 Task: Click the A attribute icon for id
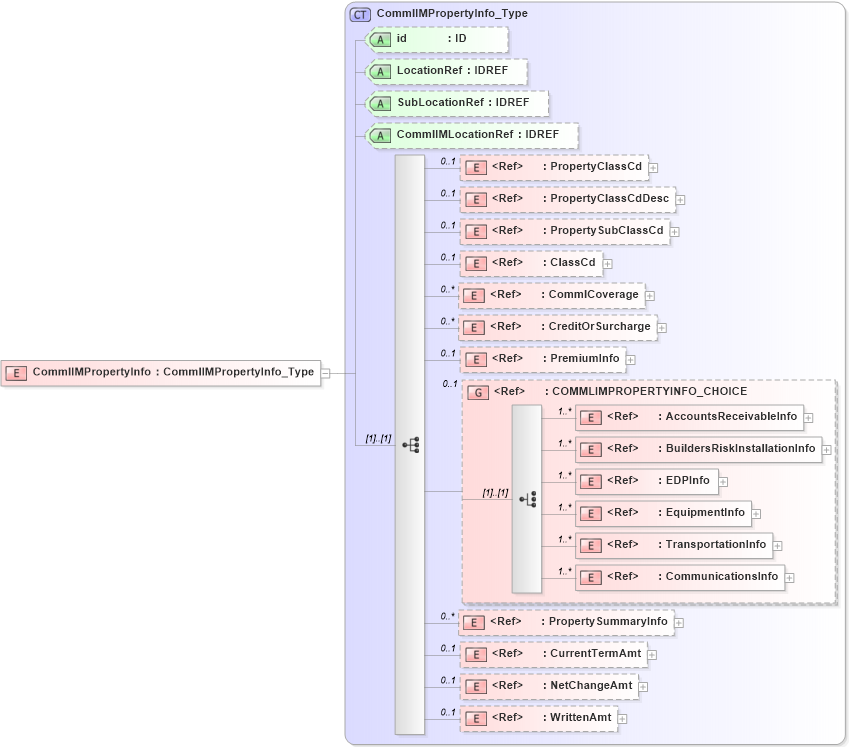click(x=381, y=40)
